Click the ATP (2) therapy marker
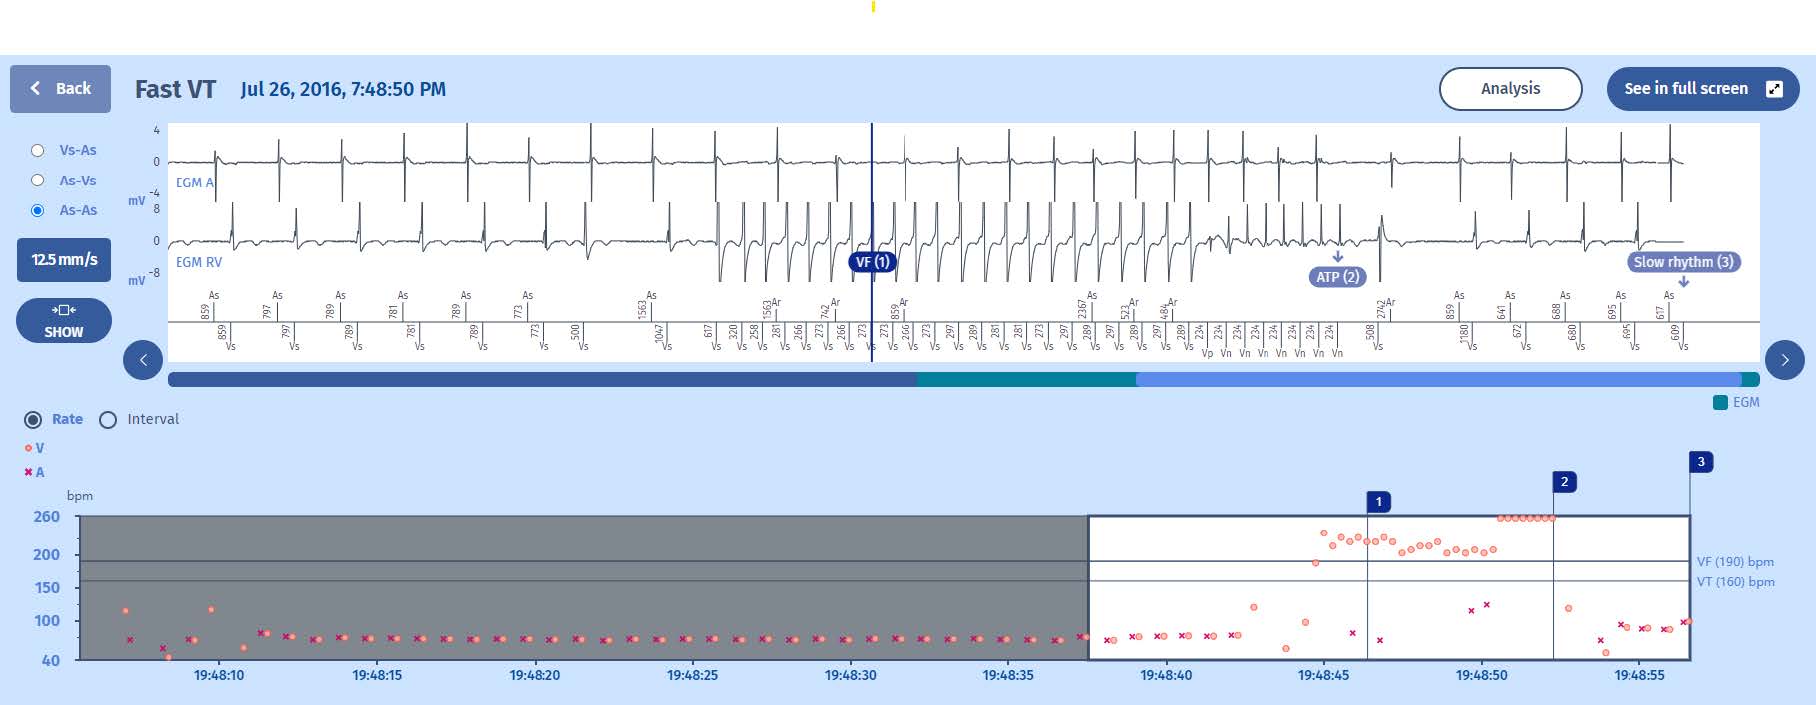The height and width of the screenshot is (705, 1816). pyautogui.click(x=1337, y=277)
